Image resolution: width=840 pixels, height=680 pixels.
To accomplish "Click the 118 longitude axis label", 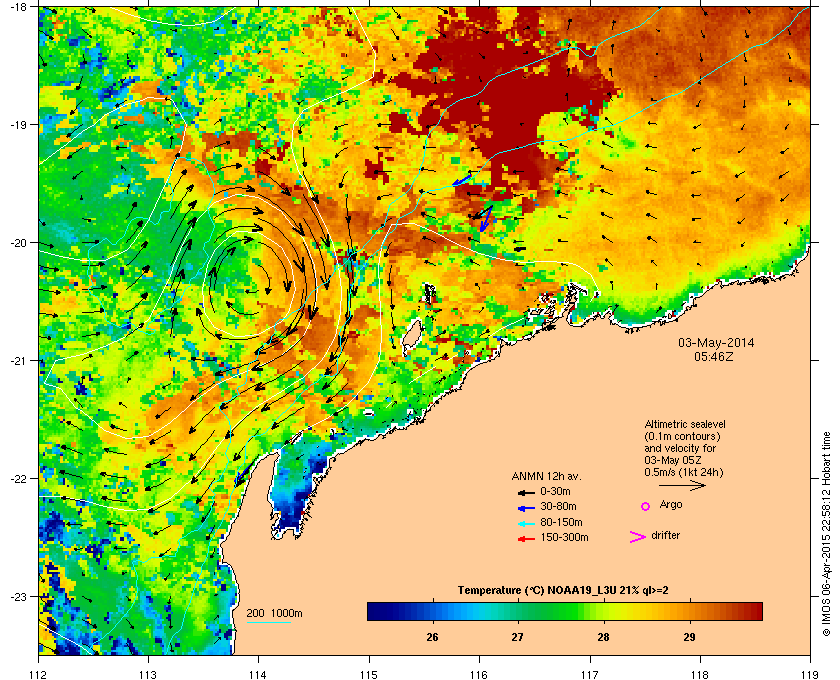I will (700, 674).
